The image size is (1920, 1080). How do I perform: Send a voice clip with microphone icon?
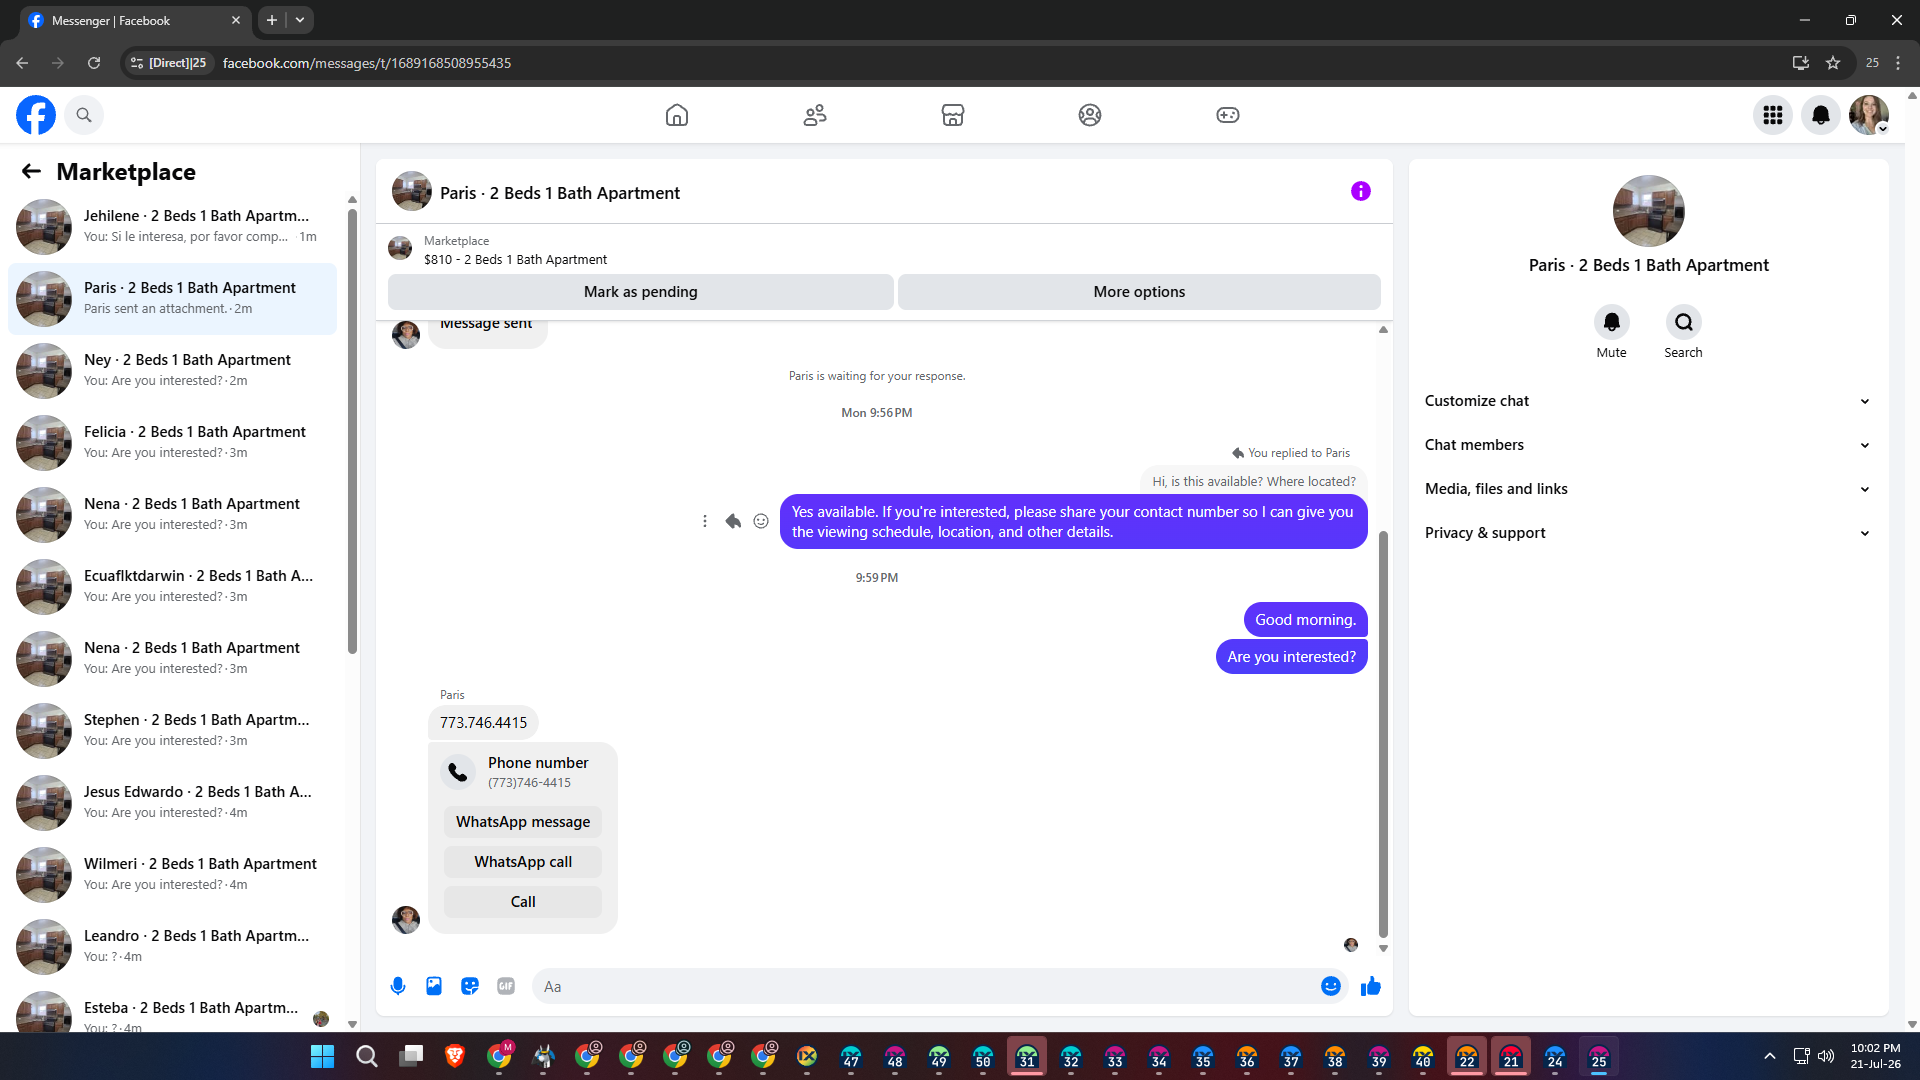point(398,986)
